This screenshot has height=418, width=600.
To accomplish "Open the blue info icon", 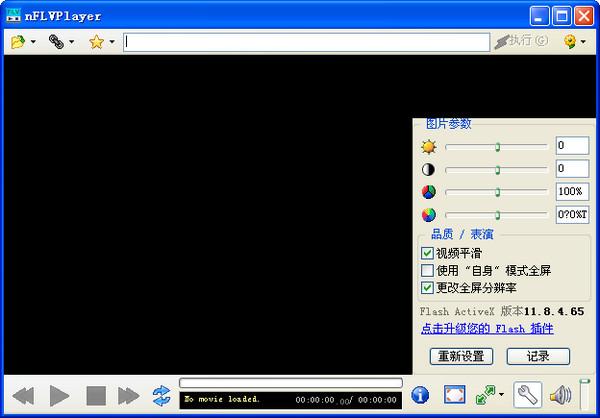I will (421, 395).
